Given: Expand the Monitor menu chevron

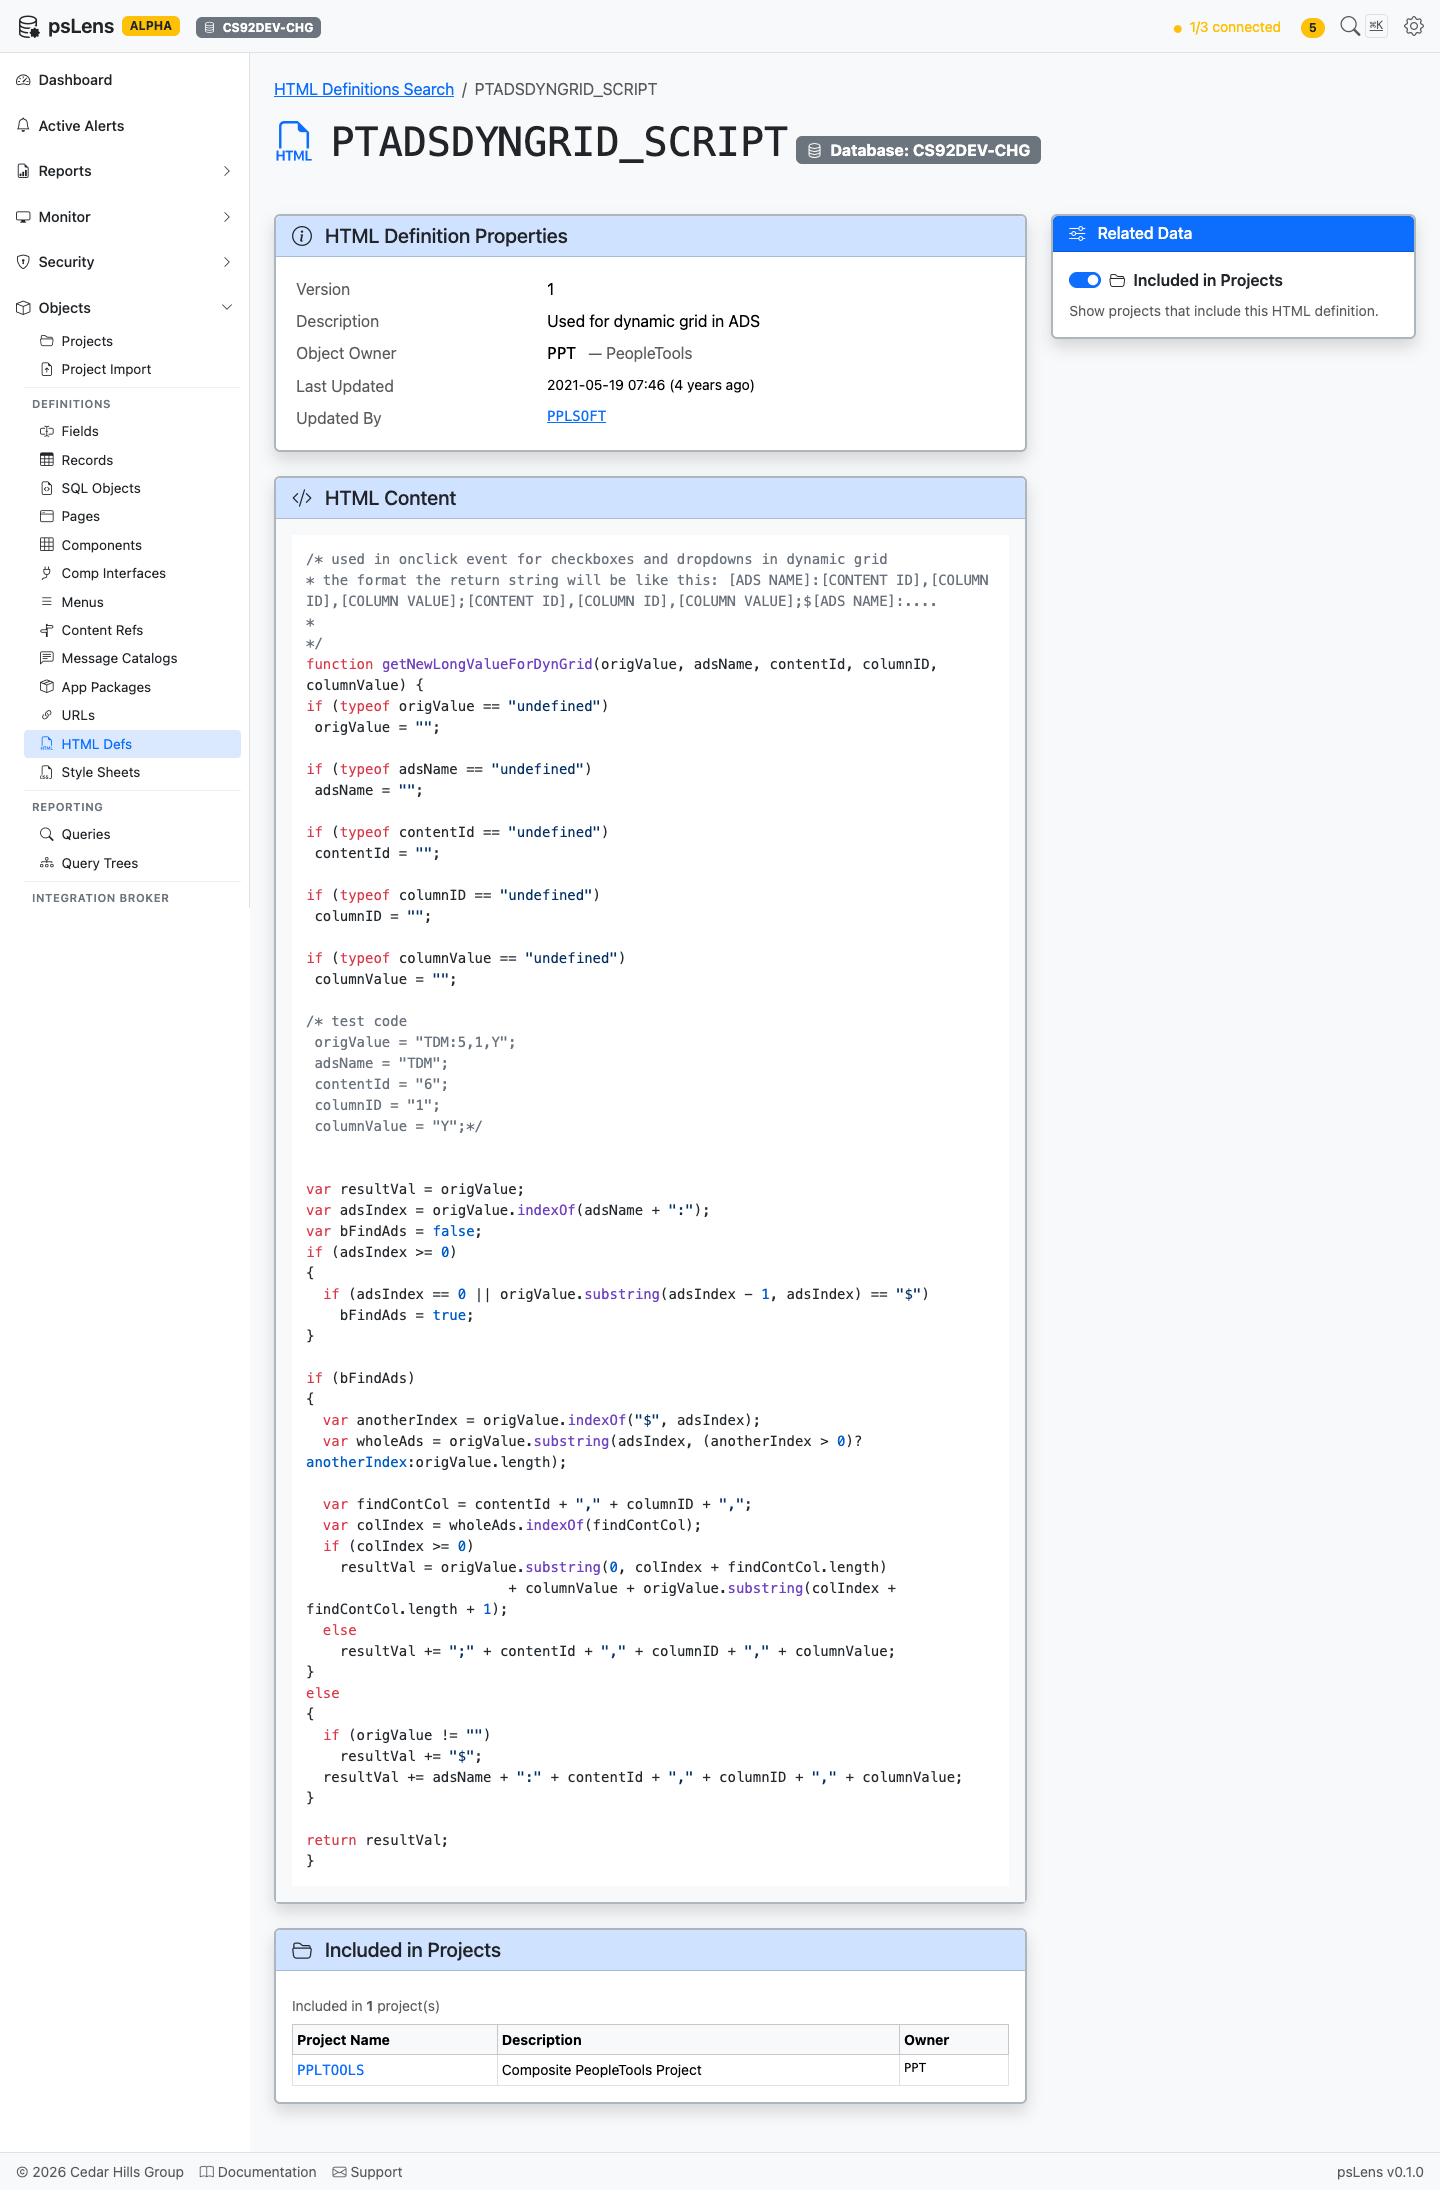Looking at the screenshot, I should pos(227,217).
